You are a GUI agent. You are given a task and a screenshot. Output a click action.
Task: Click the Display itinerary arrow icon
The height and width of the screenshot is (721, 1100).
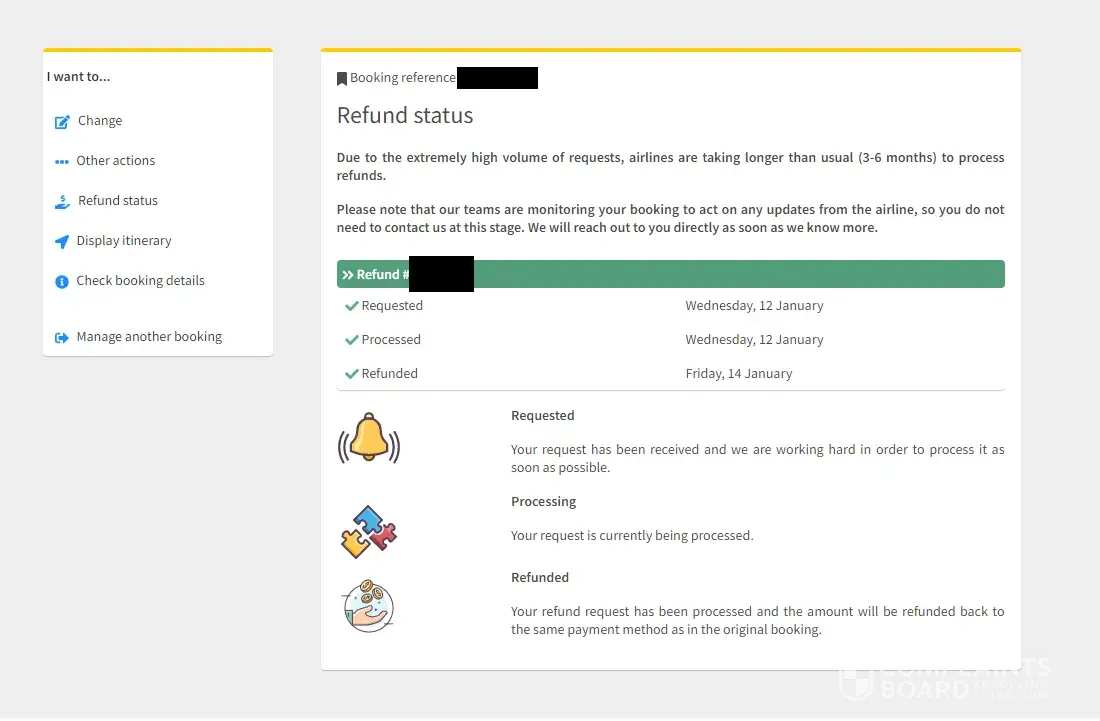[62, 242]
